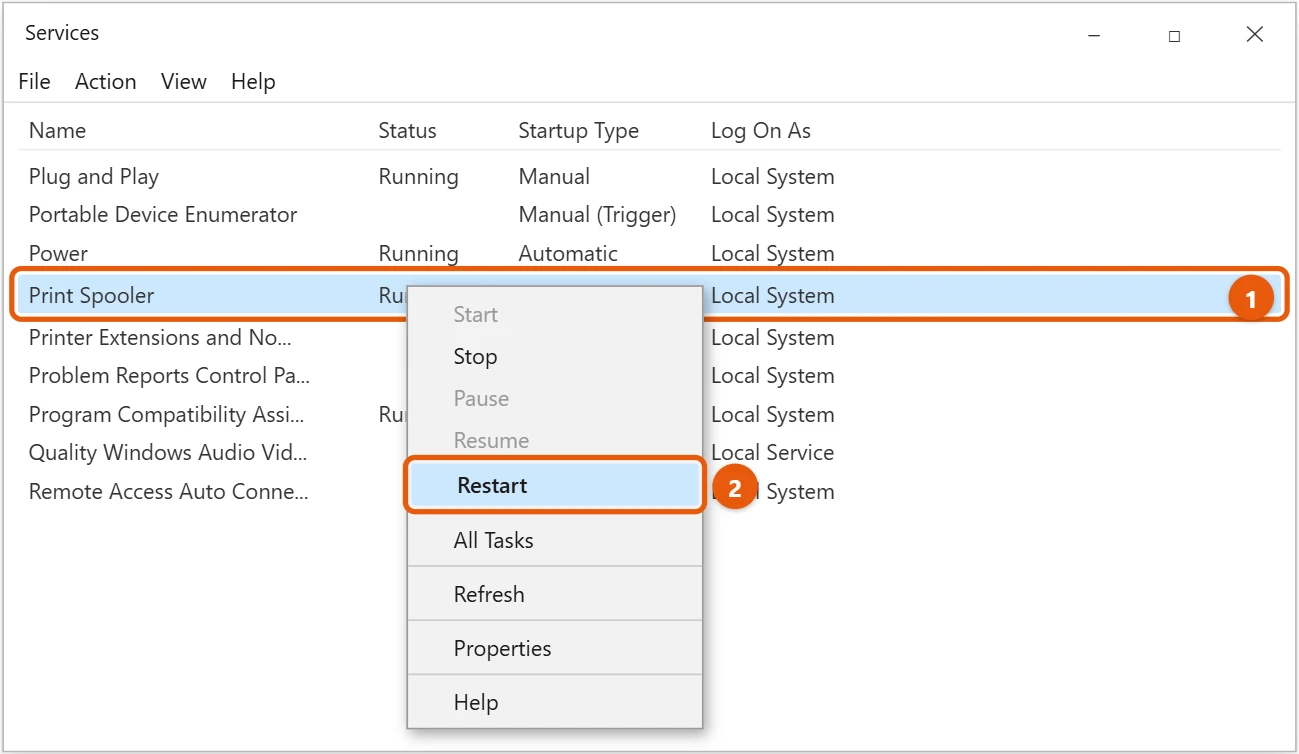This screenshot has width=1299, height=754.
Task: Sort by the Log On As column header
Action: [761, 131]
